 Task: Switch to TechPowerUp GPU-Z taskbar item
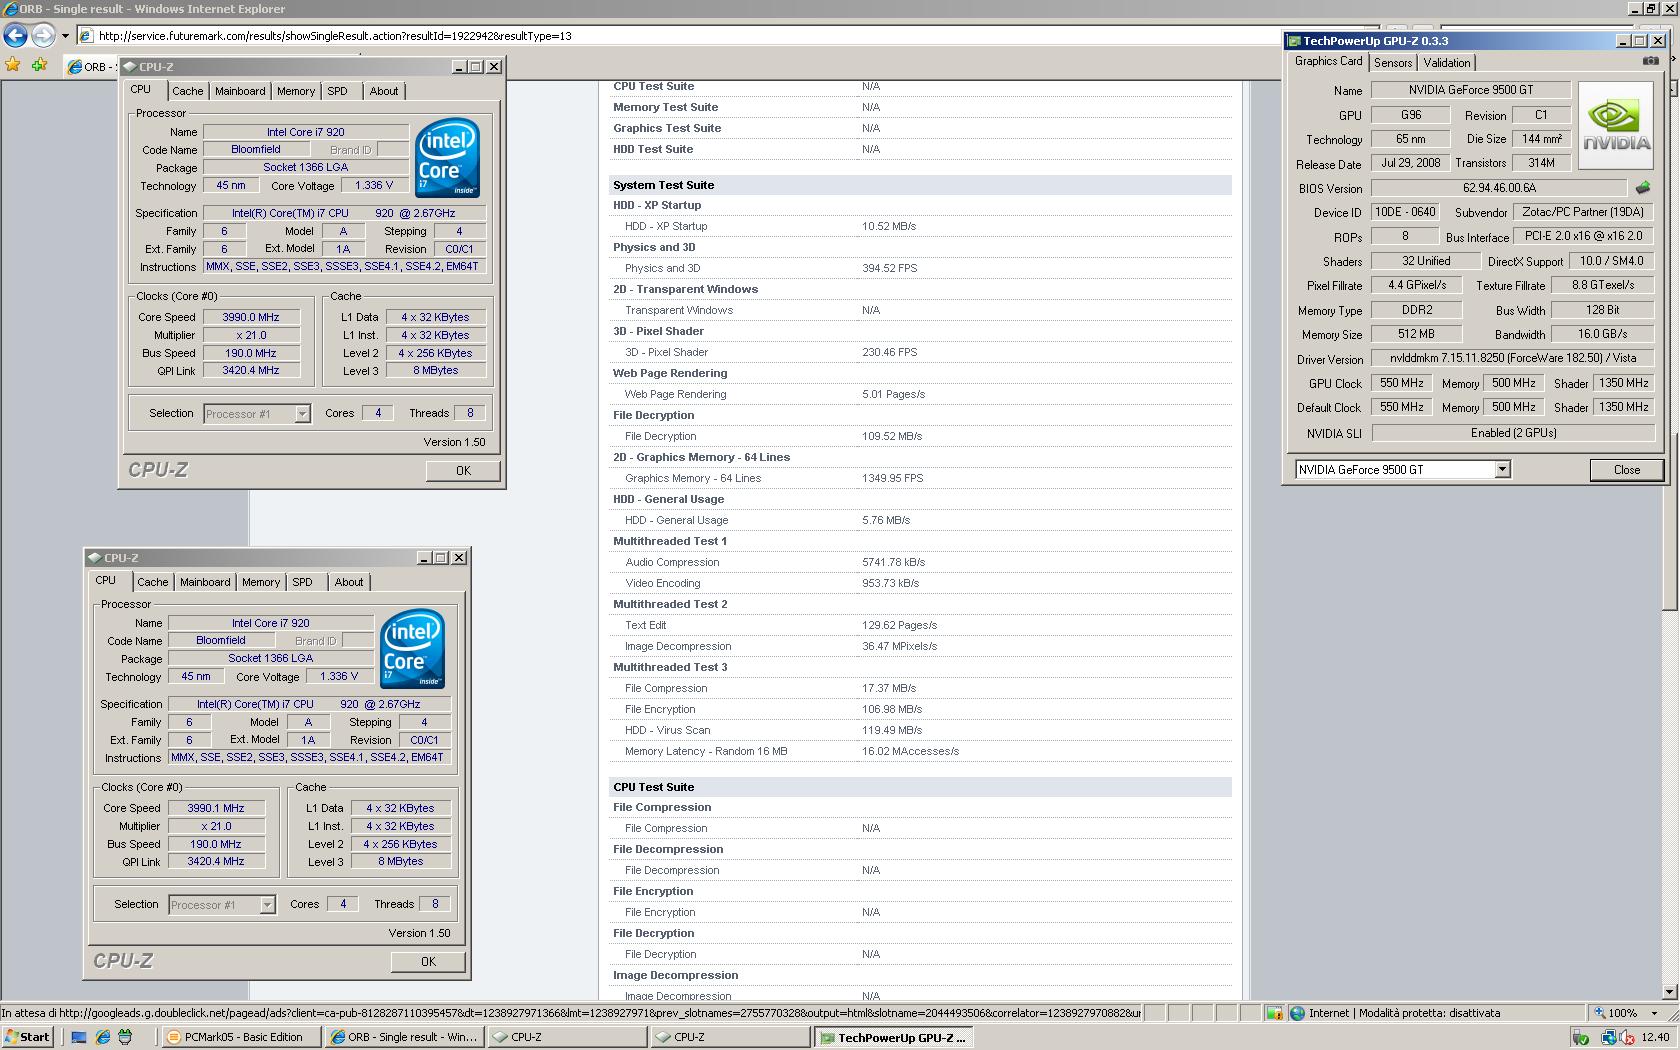coord(894,1037)
